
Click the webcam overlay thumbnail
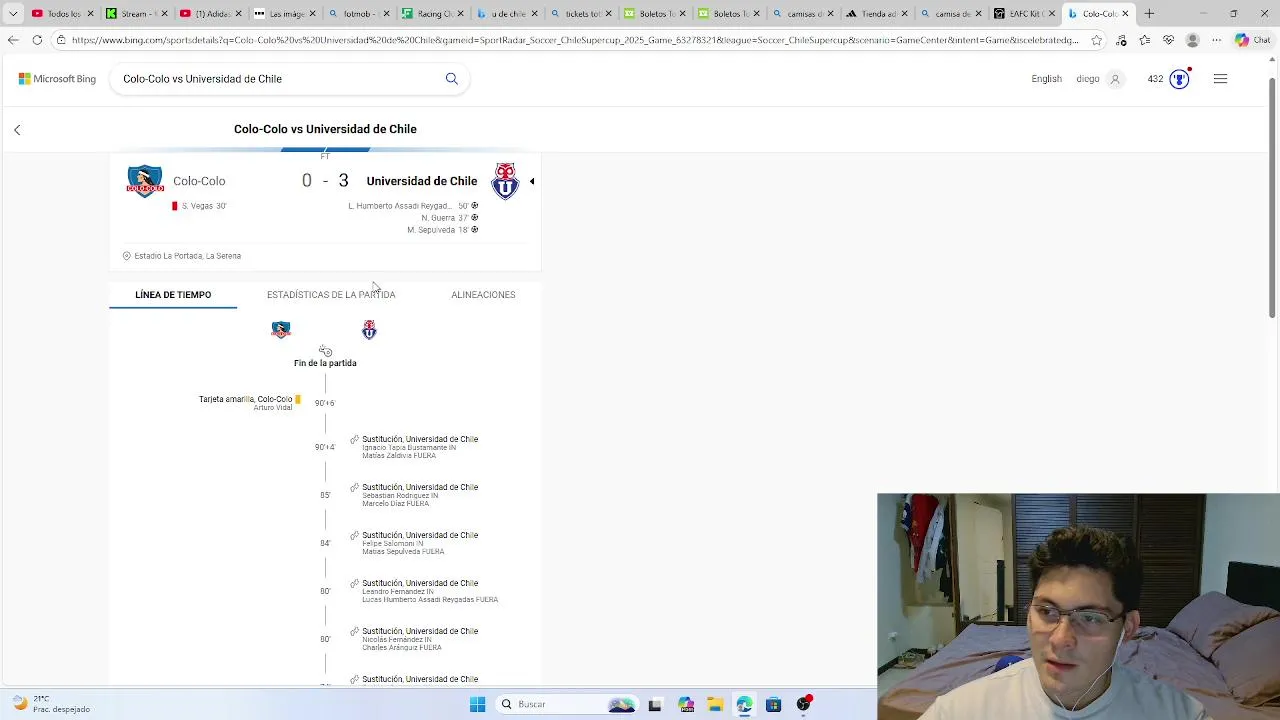tap(1078, 606)
